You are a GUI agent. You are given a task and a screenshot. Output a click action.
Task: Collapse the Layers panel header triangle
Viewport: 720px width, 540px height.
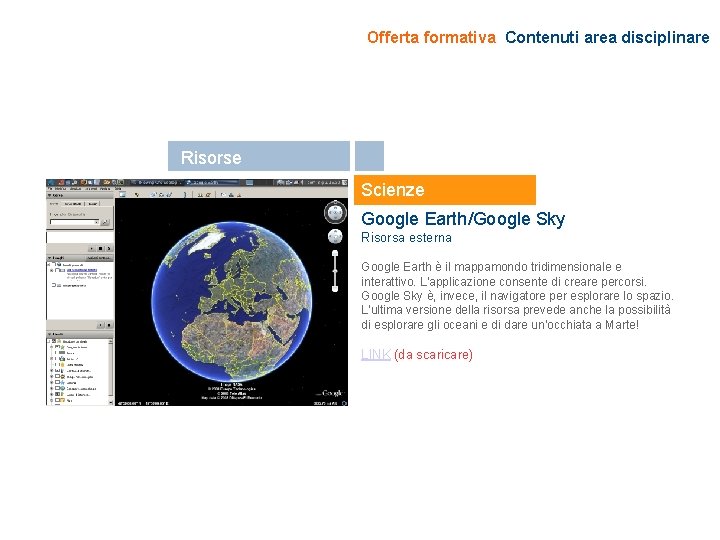click(x=50, y=334)
